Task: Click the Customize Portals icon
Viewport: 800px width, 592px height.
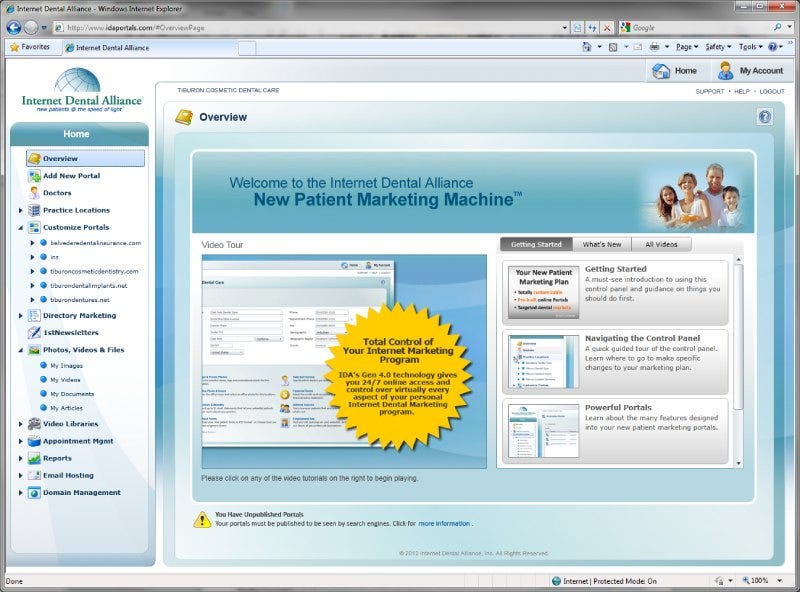Action: [x=34, y=227]
